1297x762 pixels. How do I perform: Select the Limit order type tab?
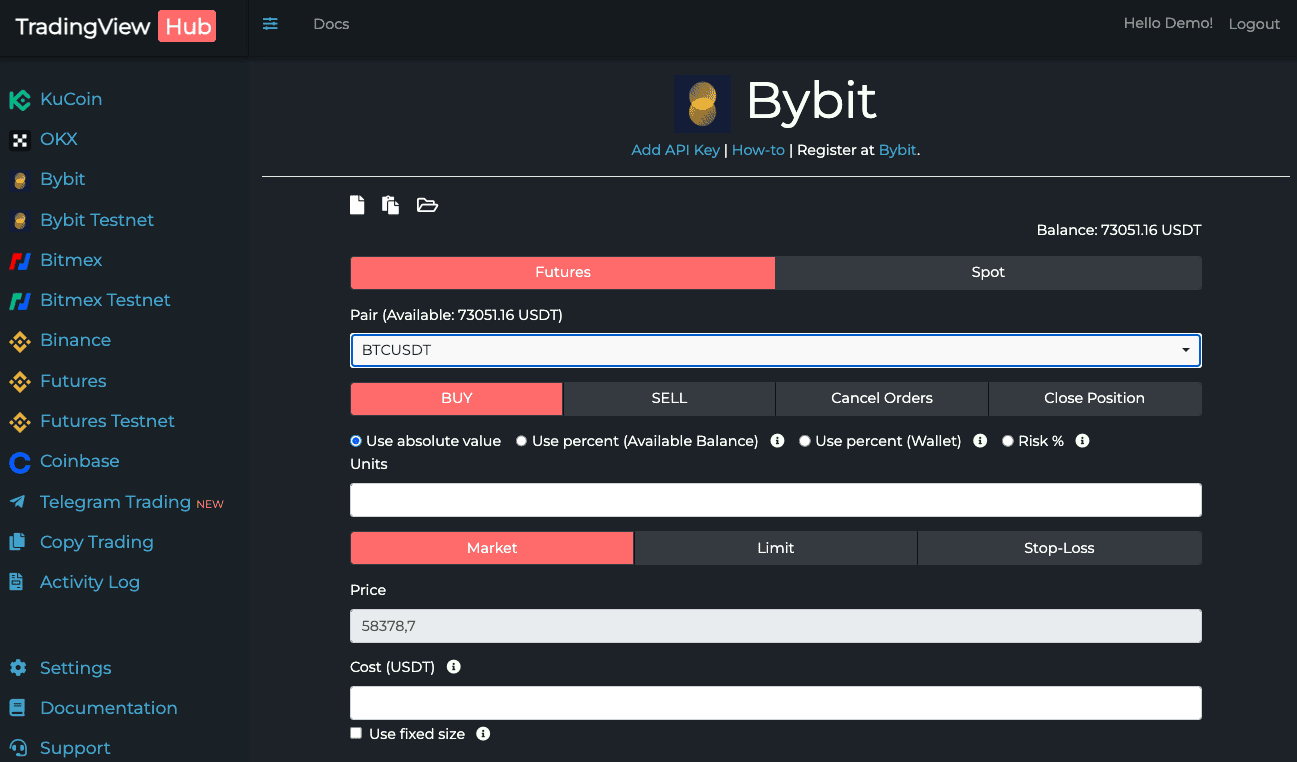[776, 548]
